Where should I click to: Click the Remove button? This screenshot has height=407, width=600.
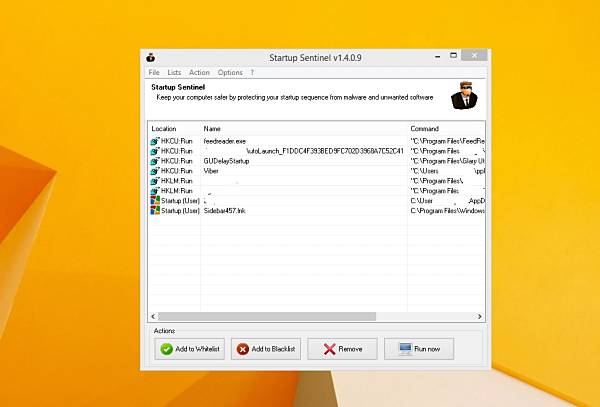(342, 349)
